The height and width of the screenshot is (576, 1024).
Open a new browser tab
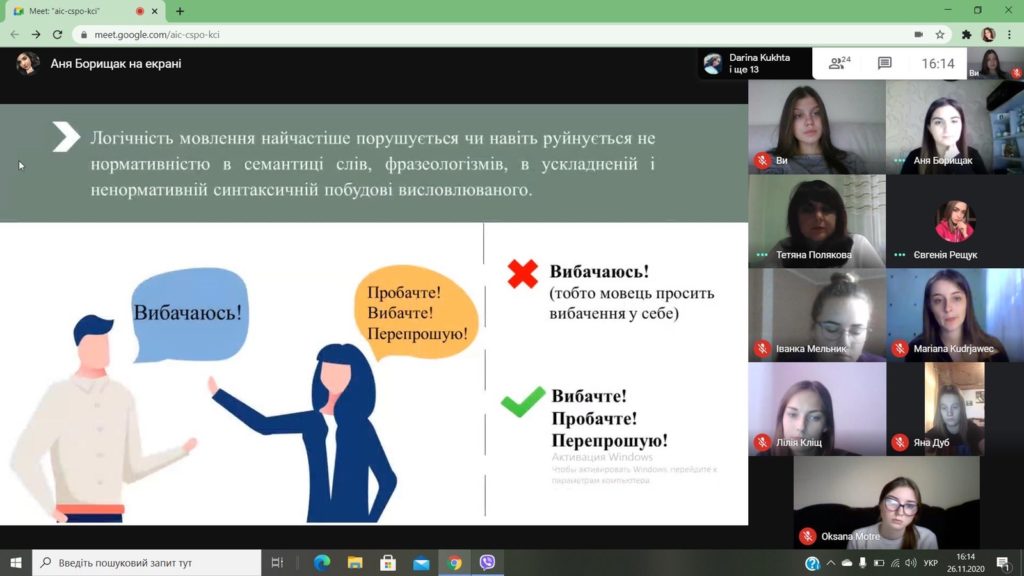click(x=180, y=11)
